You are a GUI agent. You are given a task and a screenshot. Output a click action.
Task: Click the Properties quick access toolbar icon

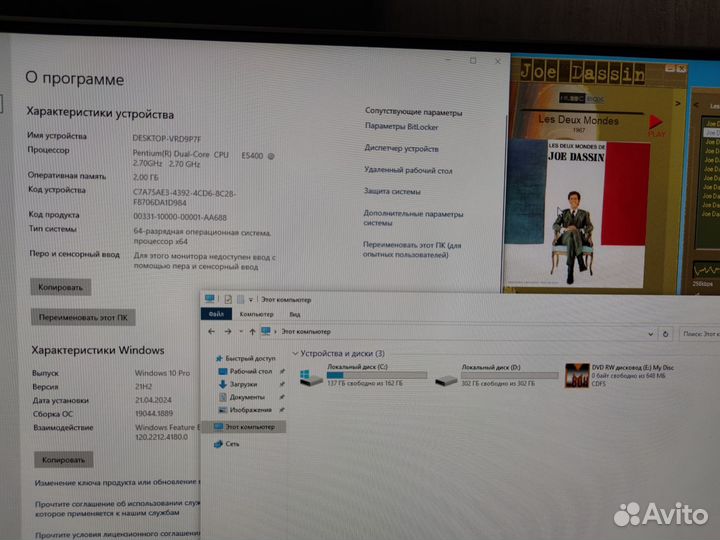pos(228,299)
